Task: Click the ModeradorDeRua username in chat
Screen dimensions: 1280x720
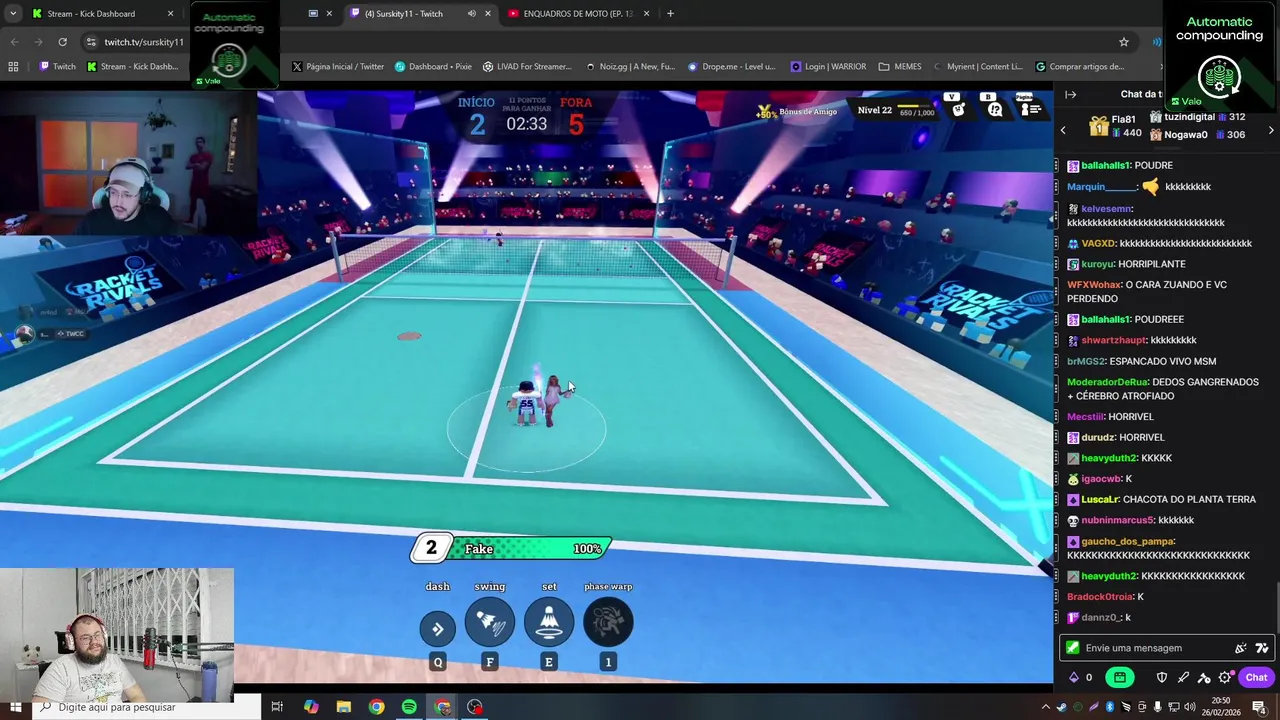Action: (1107, 382)
